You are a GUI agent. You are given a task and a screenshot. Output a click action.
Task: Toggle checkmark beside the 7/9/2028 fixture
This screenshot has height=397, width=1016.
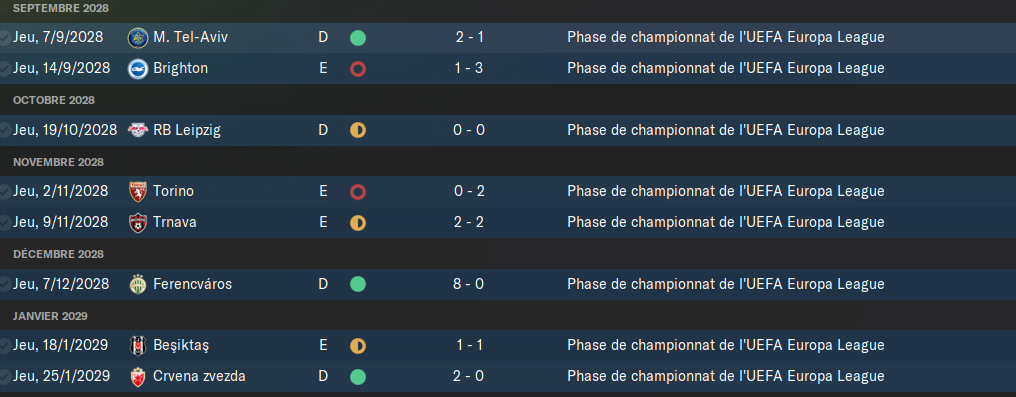point(5,38)
